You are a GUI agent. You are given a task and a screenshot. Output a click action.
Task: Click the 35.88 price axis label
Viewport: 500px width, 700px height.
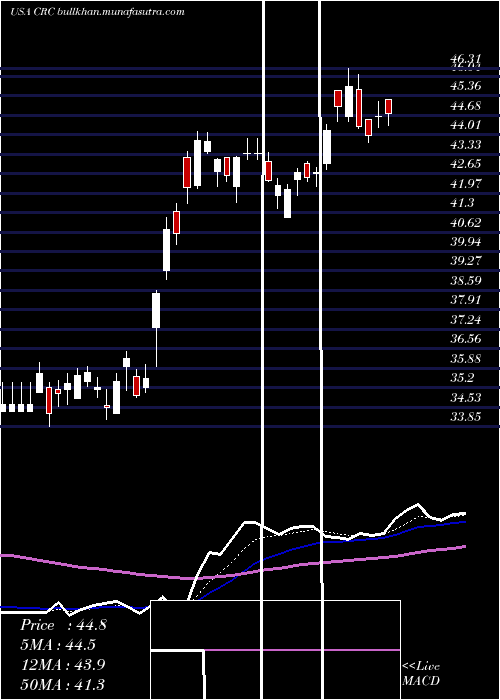point(466,358)
